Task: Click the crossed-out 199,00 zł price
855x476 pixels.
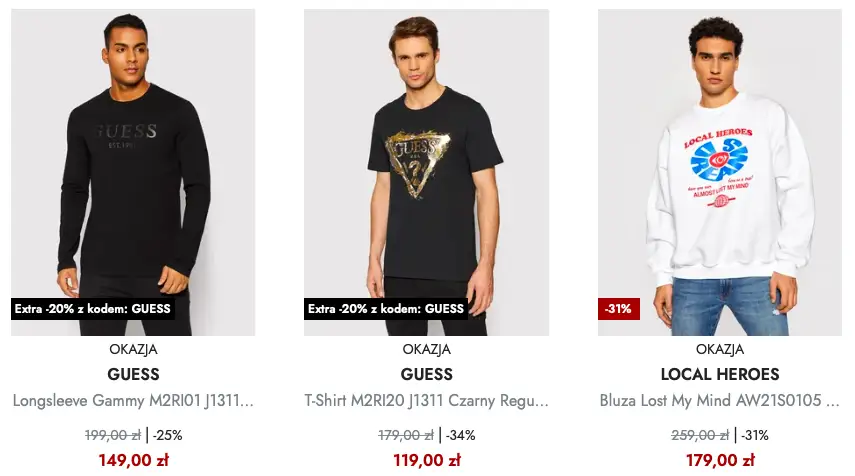Action: (112, 435)
